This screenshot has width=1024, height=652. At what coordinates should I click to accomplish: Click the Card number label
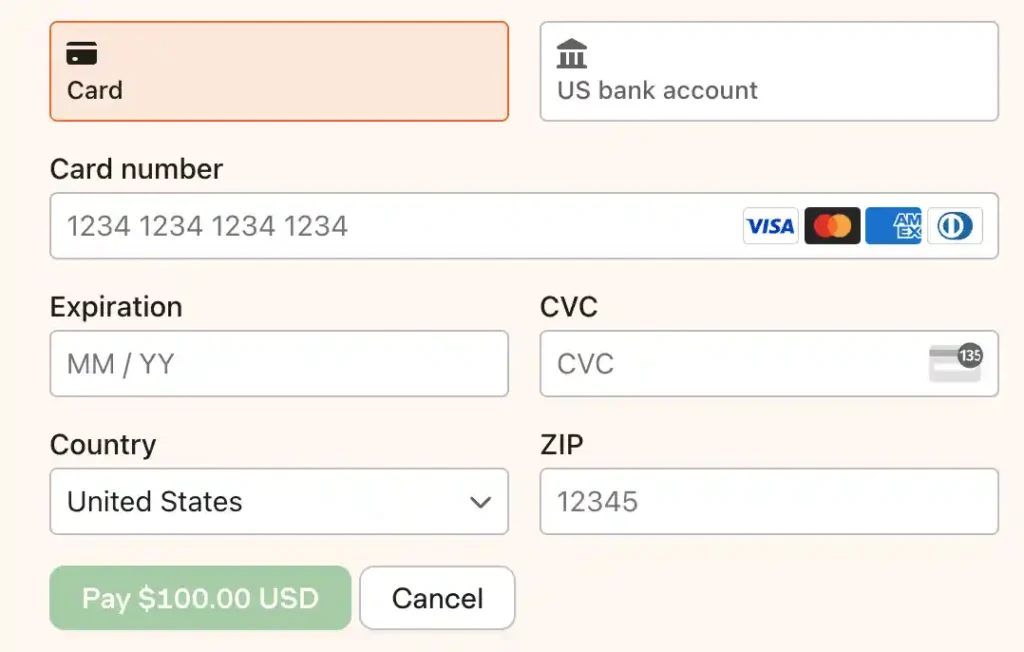pyautogui.click(x=136, y=169)
